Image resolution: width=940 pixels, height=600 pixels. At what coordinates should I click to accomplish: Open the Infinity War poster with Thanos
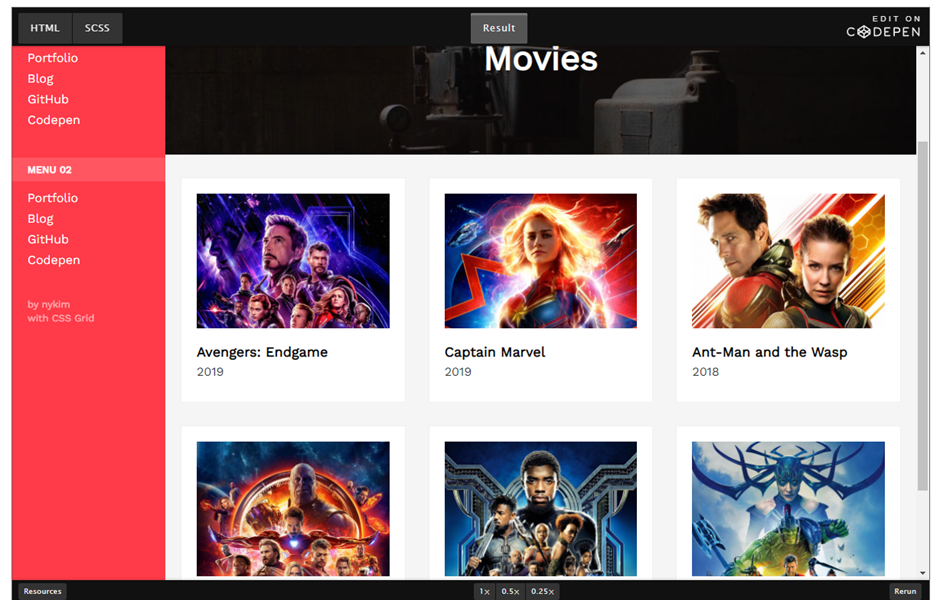tap(293, 509)
